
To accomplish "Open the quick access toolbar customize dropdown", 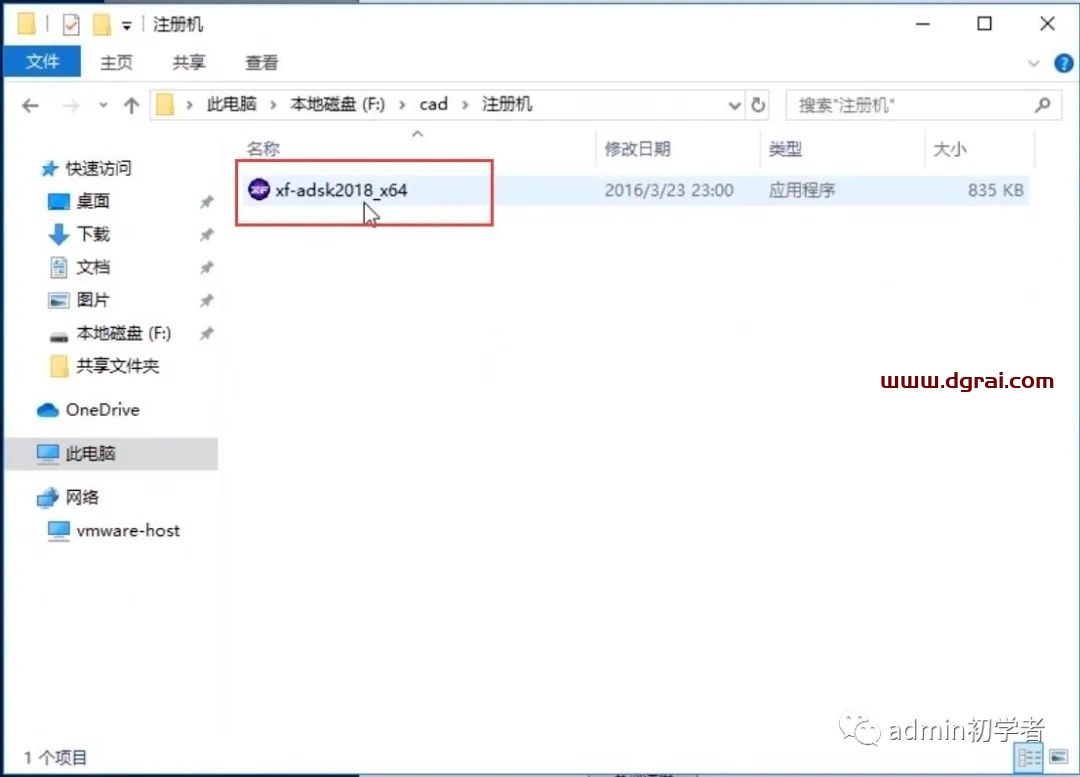I will pos(127,26).
